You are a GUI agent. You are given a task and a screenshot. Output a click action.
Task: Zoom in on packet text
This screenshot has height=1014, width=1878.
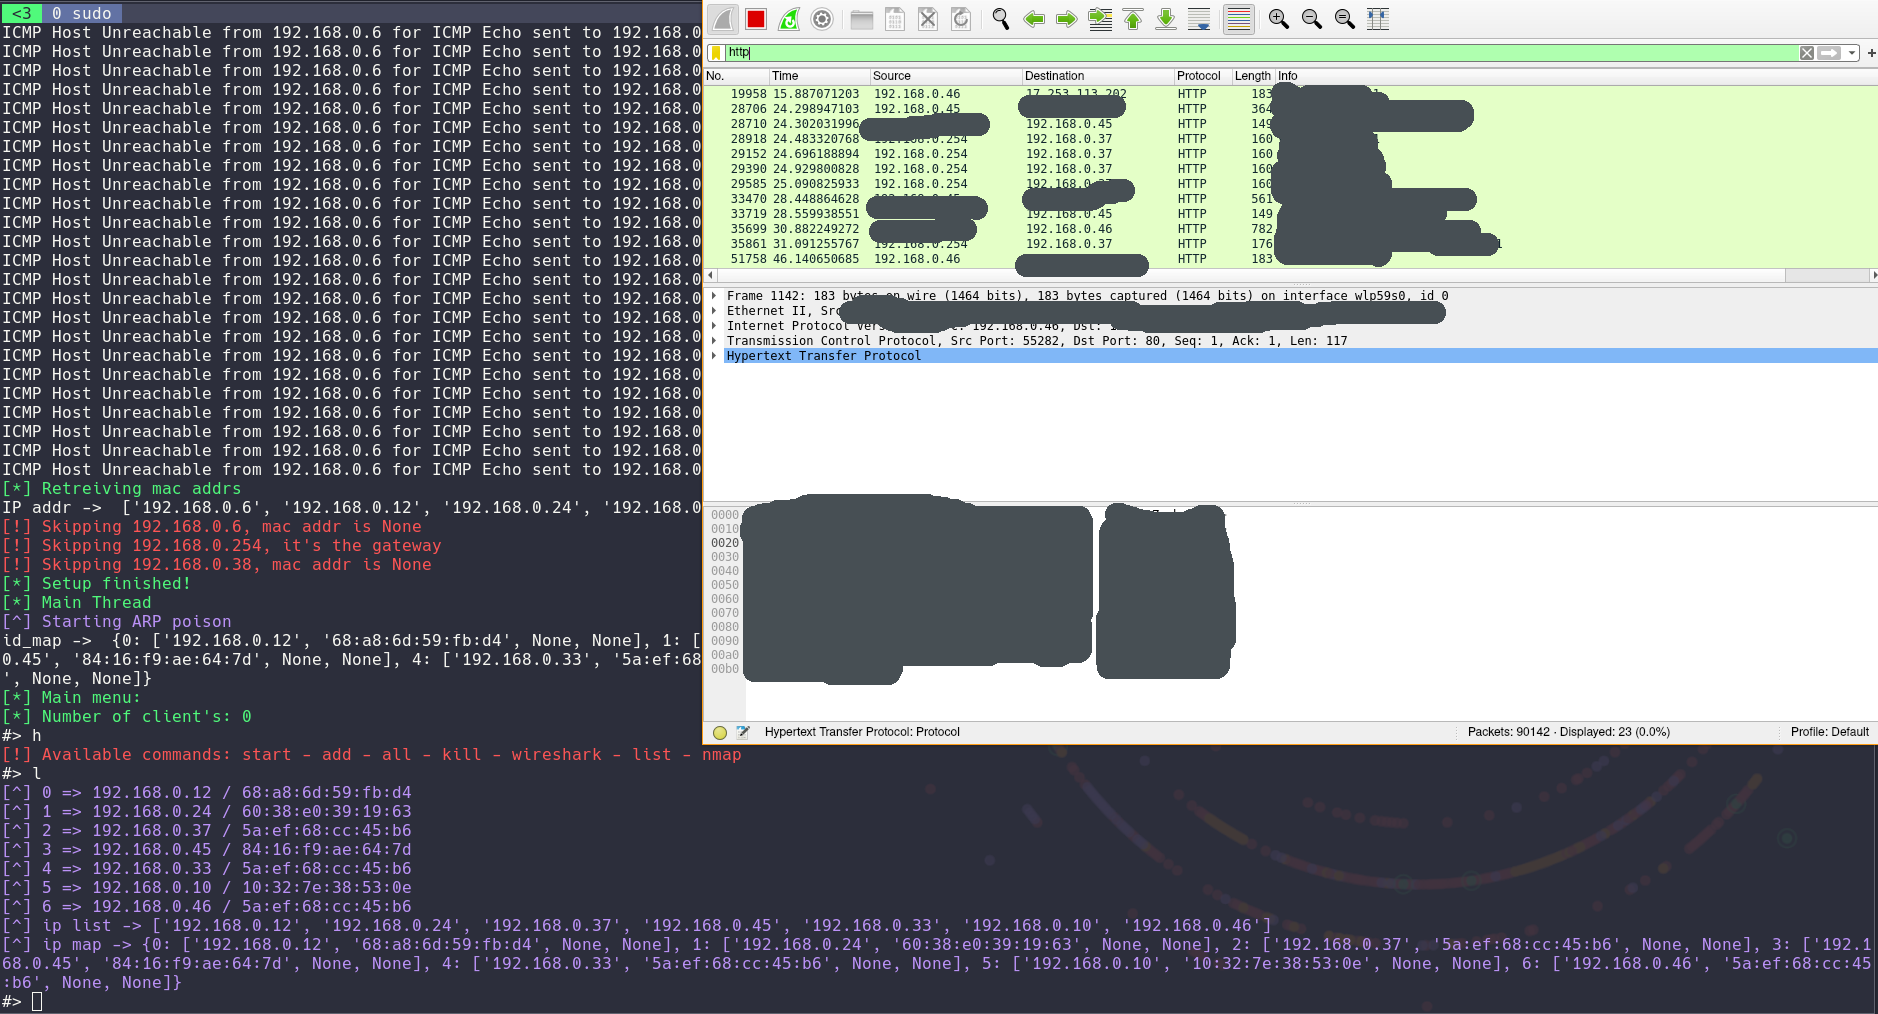pyautogui.click(x=1279, y=19)
